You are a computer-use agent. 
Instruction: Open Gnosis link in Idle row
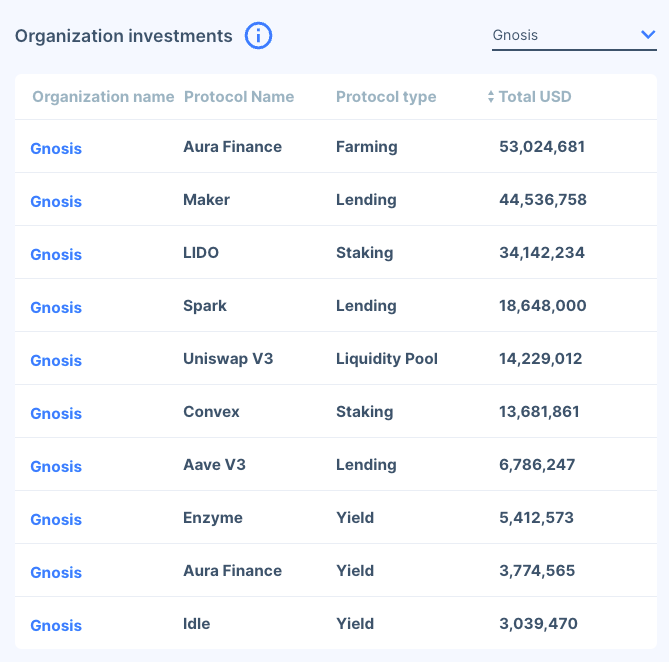56,626
